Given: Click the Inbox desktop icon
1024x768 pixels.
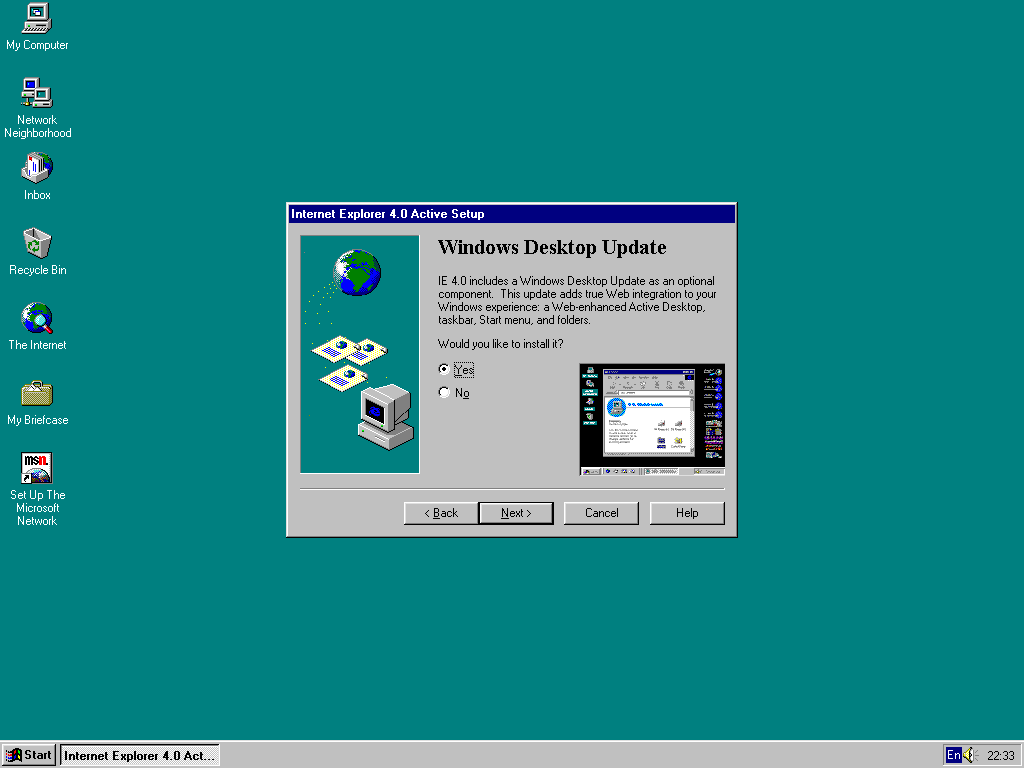Looking at the screenshot, I should click(x=37, y=168).
